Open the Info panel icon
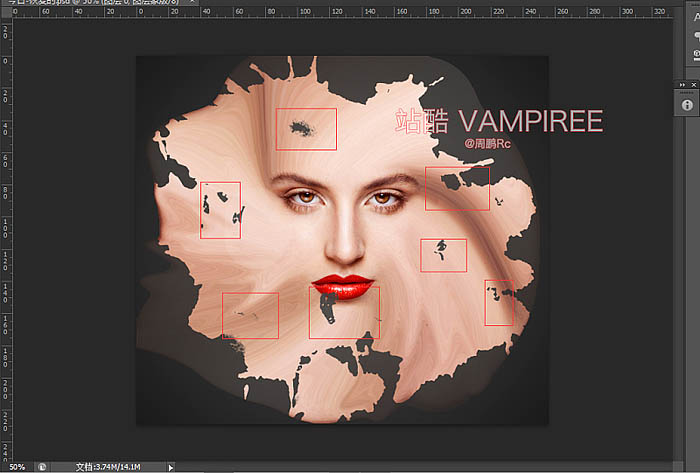This screenshot has height=473, width=700. click(688, 104)
